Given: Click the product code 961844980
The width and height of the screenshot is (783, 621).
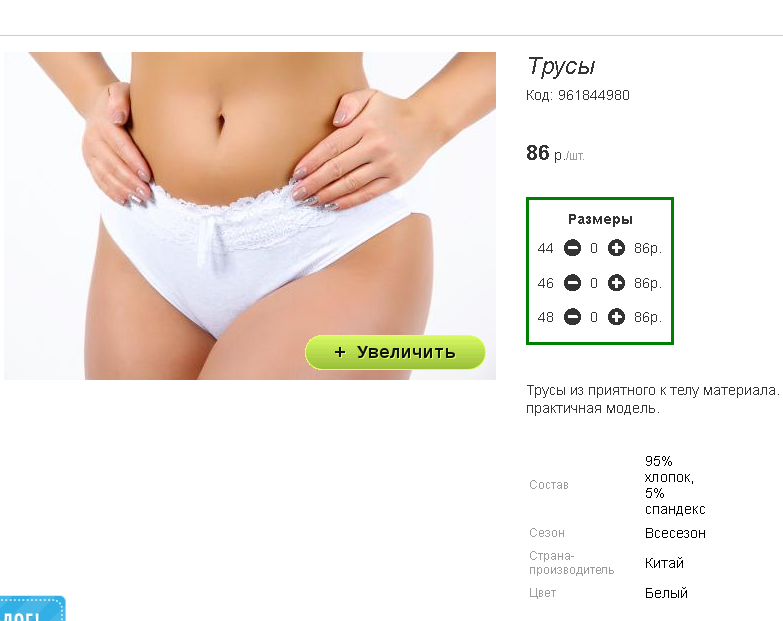Looking at the screenshot, I should (x=593, y=95).
